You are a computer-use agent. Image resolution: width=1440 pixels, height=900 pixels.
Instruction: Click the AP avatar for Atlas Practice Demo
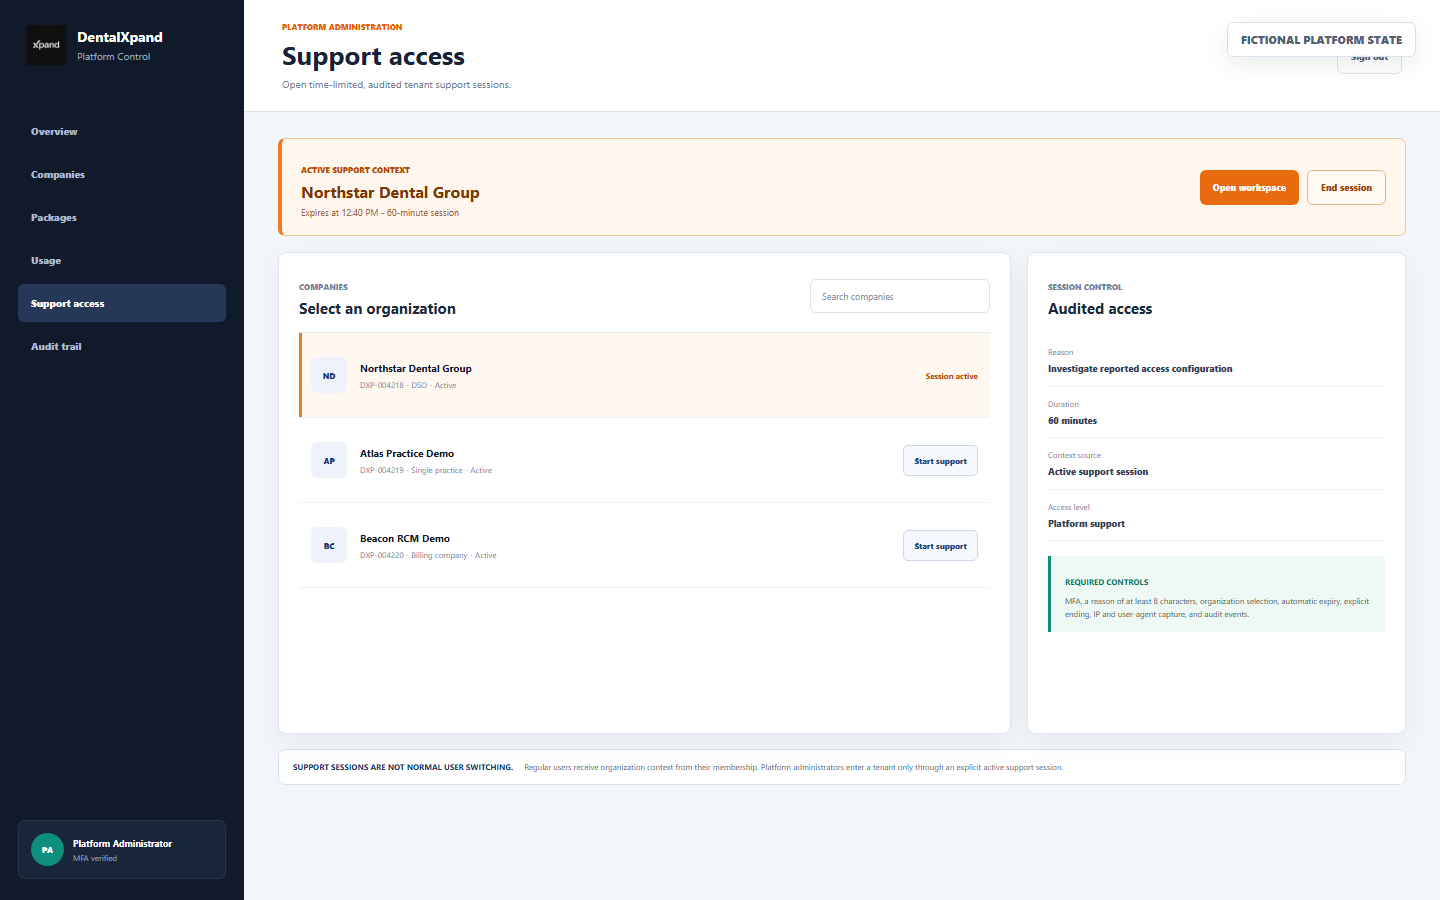click(329, 461)
